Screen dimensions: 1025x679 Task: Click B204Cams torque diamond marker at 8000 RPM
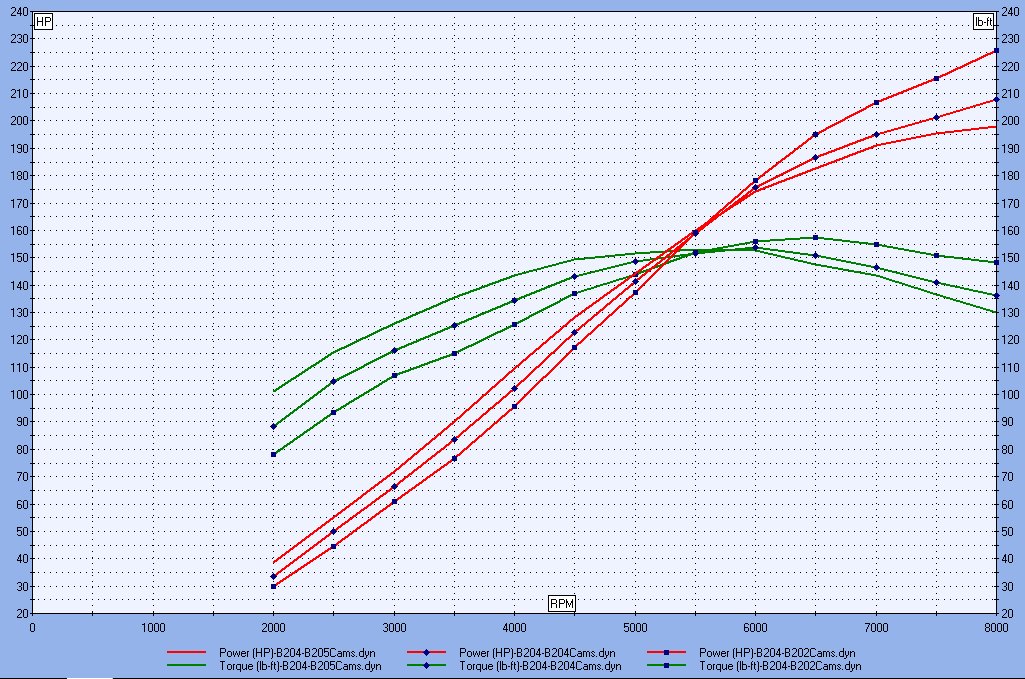click(x=996, y=296)
